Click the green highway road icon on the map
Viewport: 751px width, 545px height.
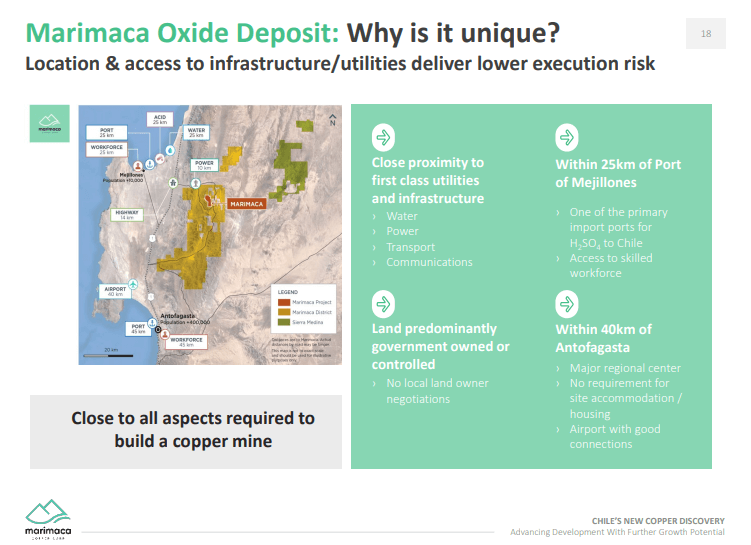(173, 183)
